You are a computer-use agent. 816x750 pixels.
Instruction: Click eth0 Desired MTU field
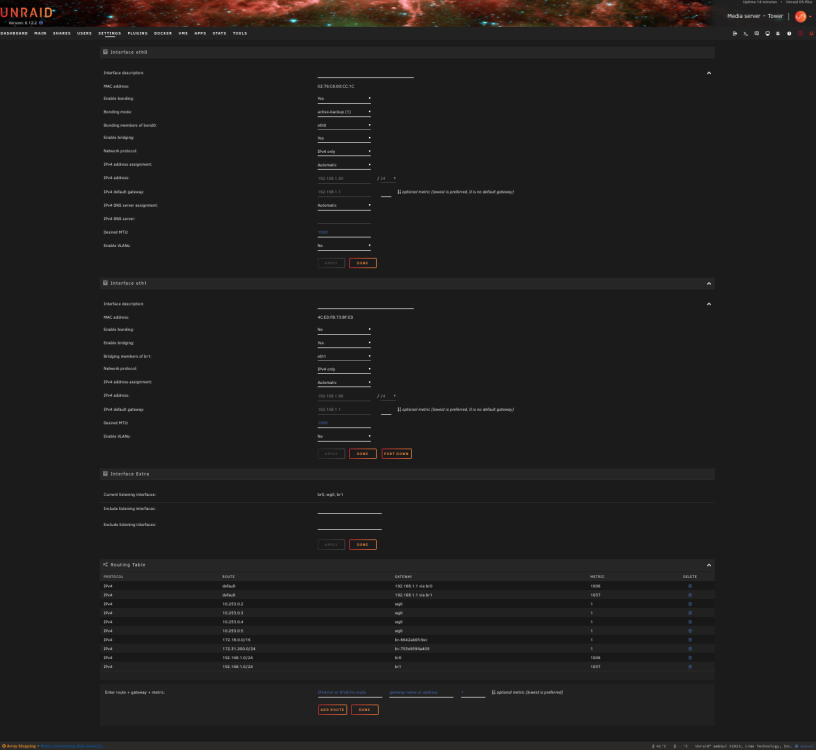pos(344,233)
